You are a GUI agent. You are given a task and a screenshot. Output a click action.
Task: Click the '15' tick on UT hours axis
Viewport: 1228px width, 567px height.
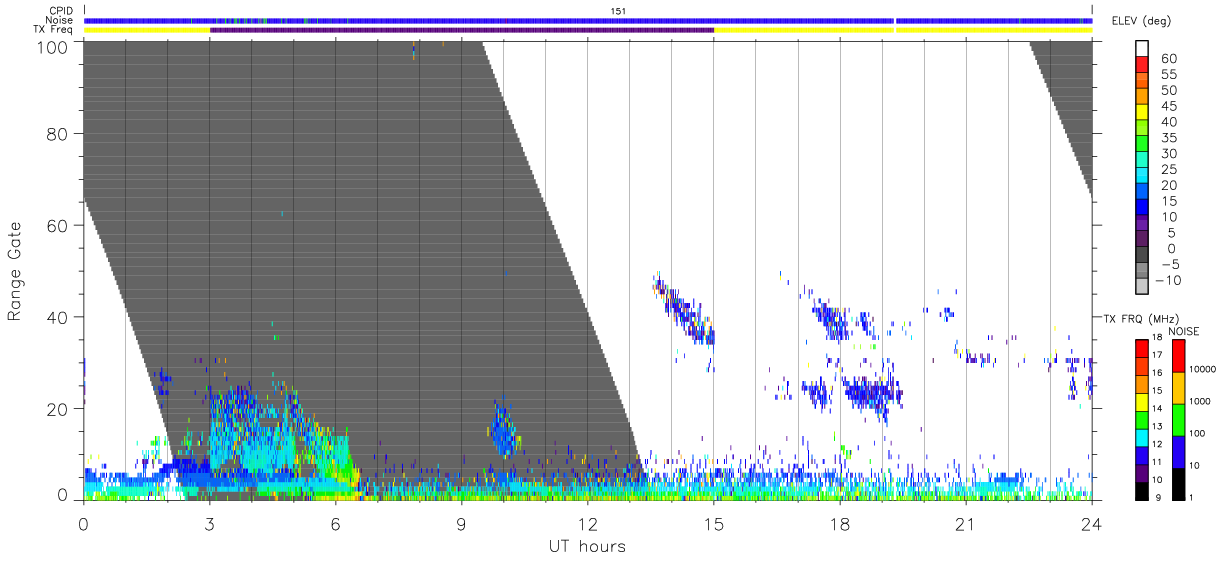(x=713, y=524)
